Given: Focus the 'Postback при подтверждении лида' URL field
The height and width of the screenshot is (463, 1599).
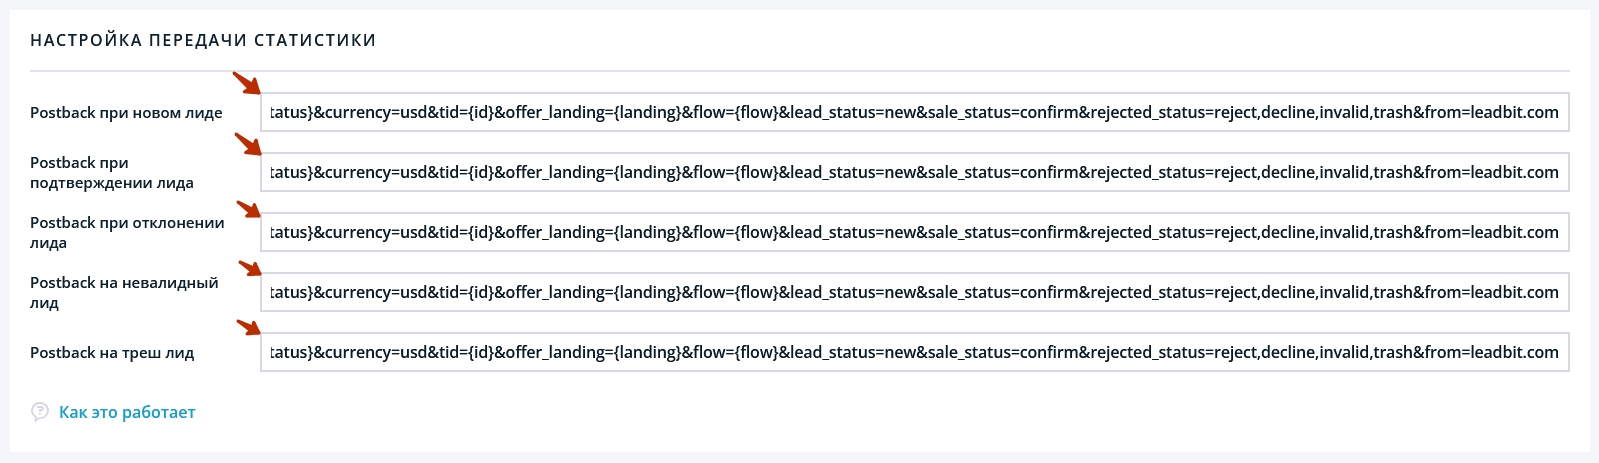Looking at the screenshot, I should pos(915,172).
